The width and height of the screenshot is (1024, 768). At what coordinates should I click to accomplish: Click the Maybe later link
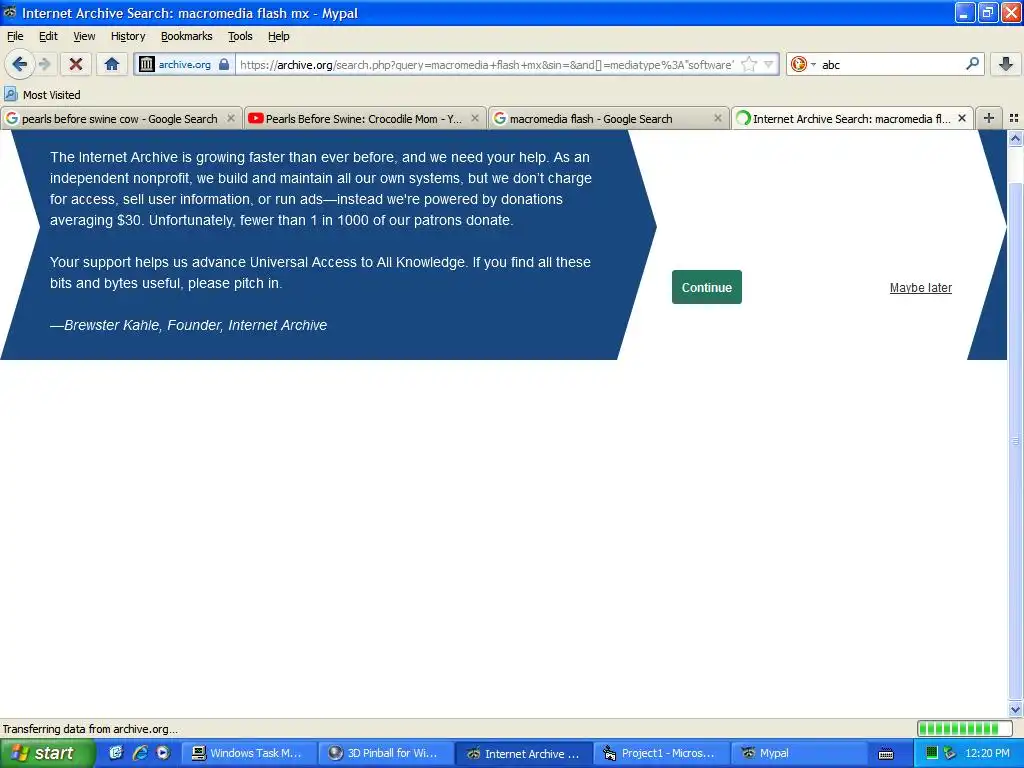[x=920, y=288]
